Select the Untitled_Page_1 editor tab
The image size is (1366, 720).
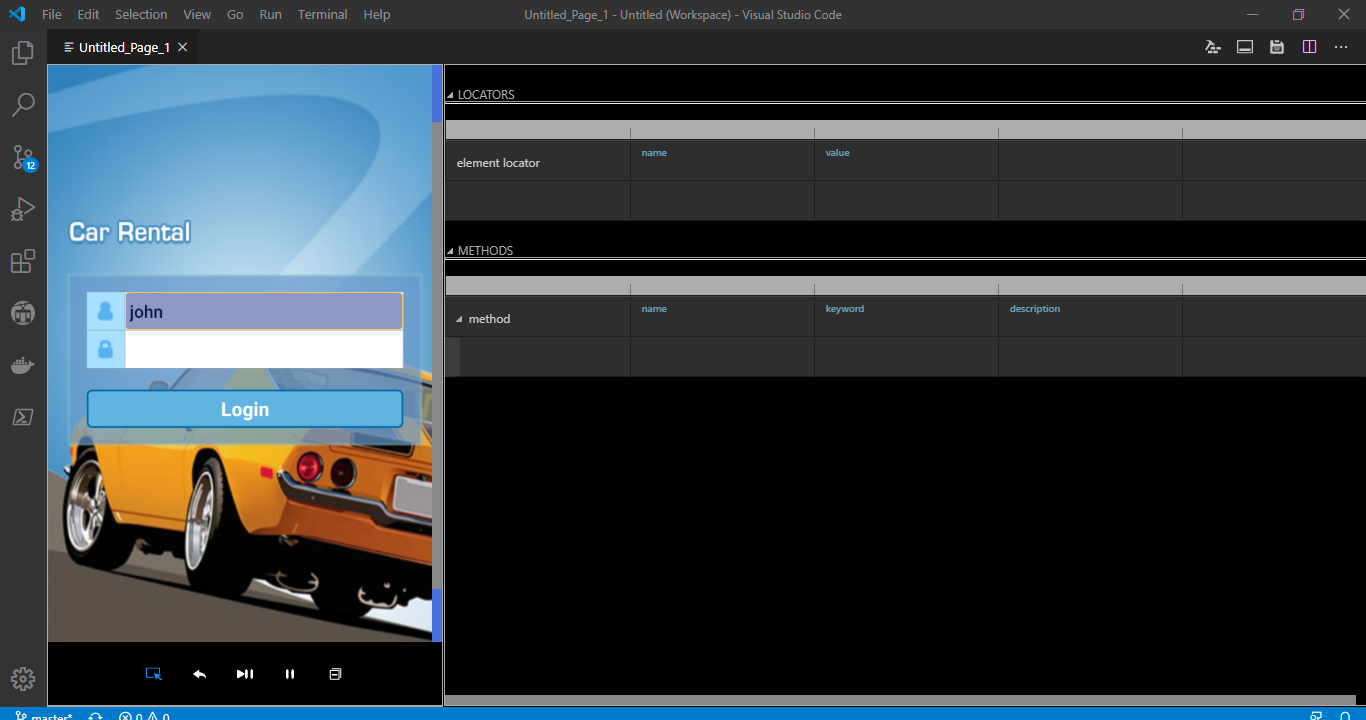123,47
